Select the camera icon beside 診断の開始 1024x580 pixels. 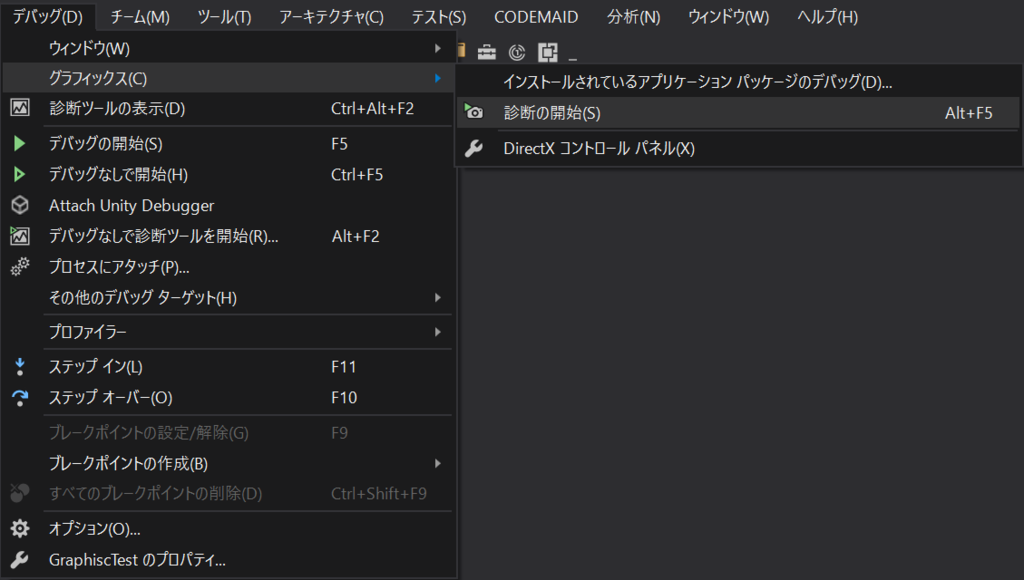(x=474, y=113)
